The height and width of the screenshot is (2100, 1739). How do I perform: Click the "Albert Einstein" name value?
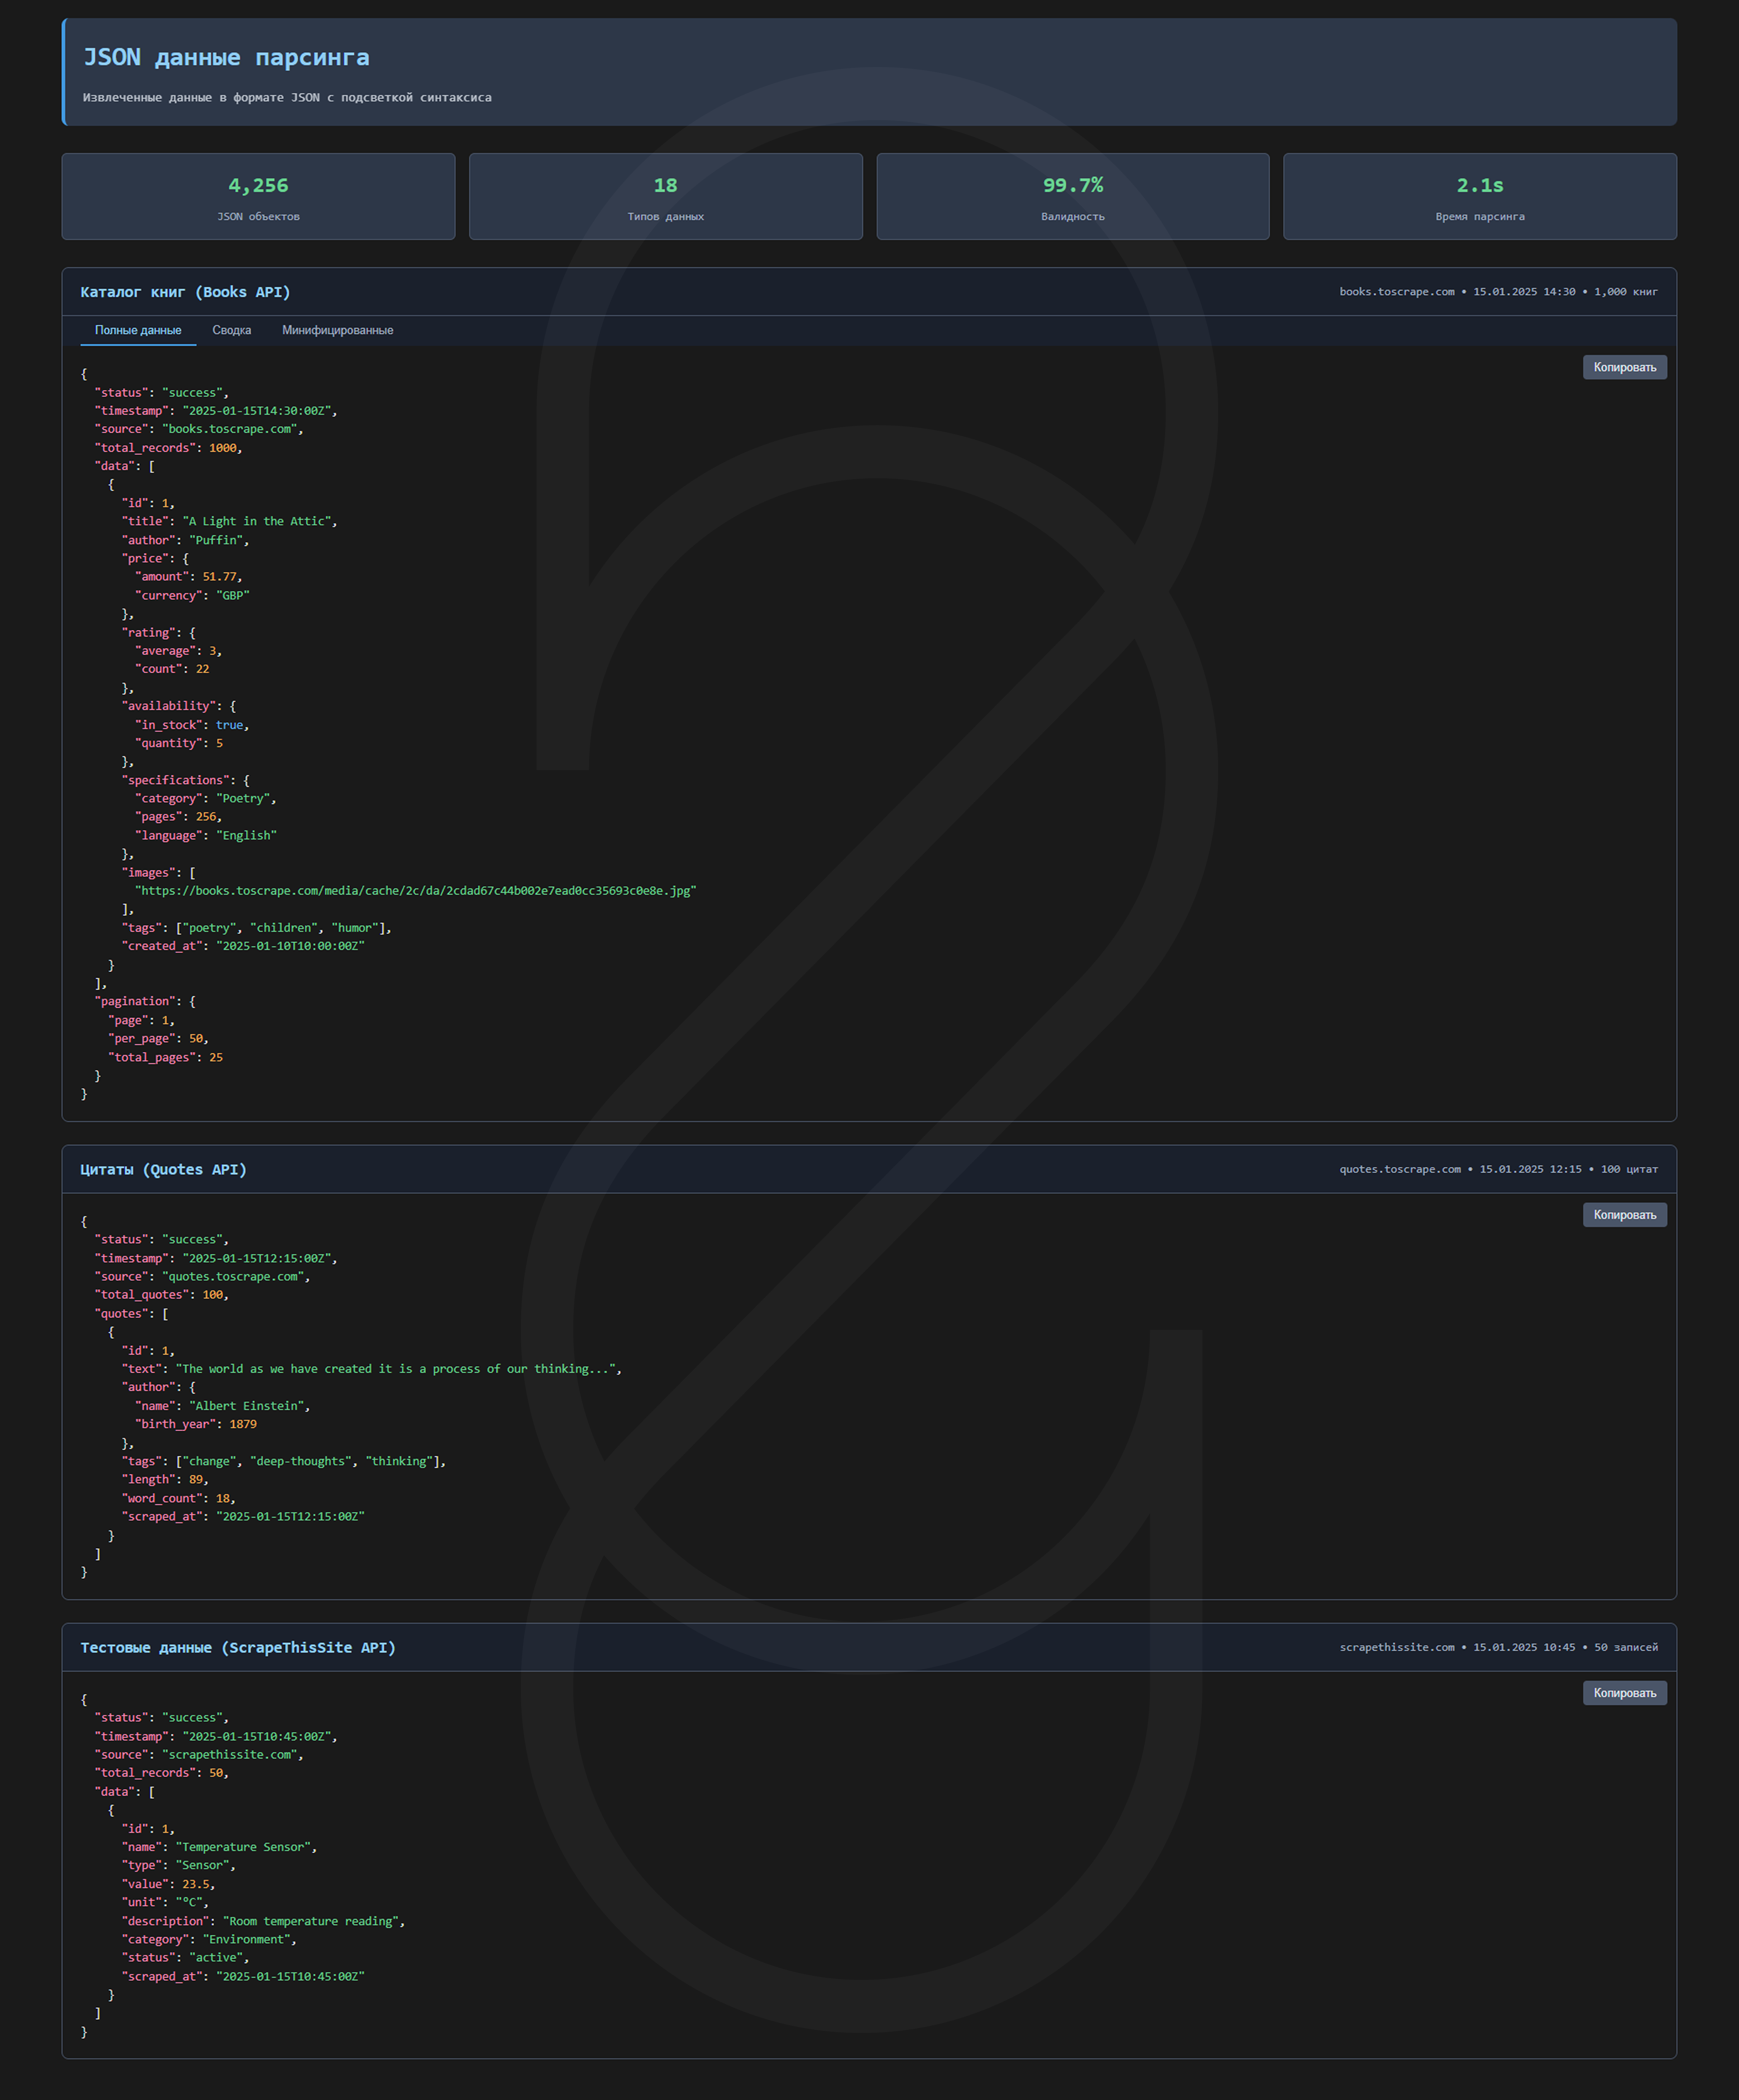point(247,1406)
